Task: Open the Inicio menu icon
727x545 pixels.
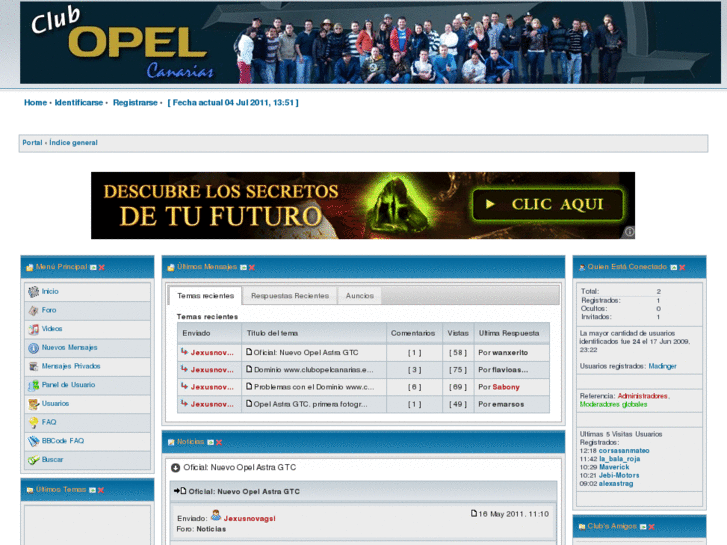Action: tap(33, 292)
